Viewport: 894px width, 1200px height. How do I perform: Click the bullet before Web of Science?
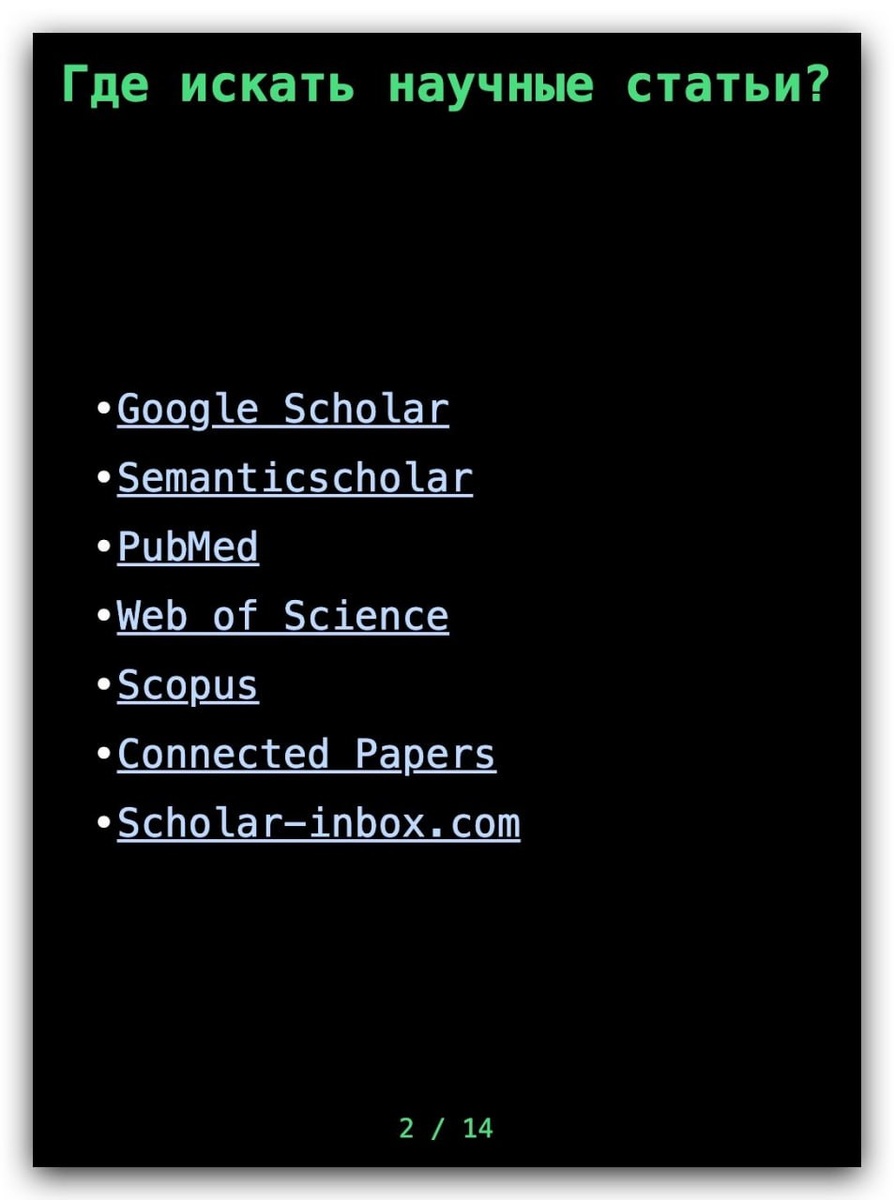pos(104,617)
